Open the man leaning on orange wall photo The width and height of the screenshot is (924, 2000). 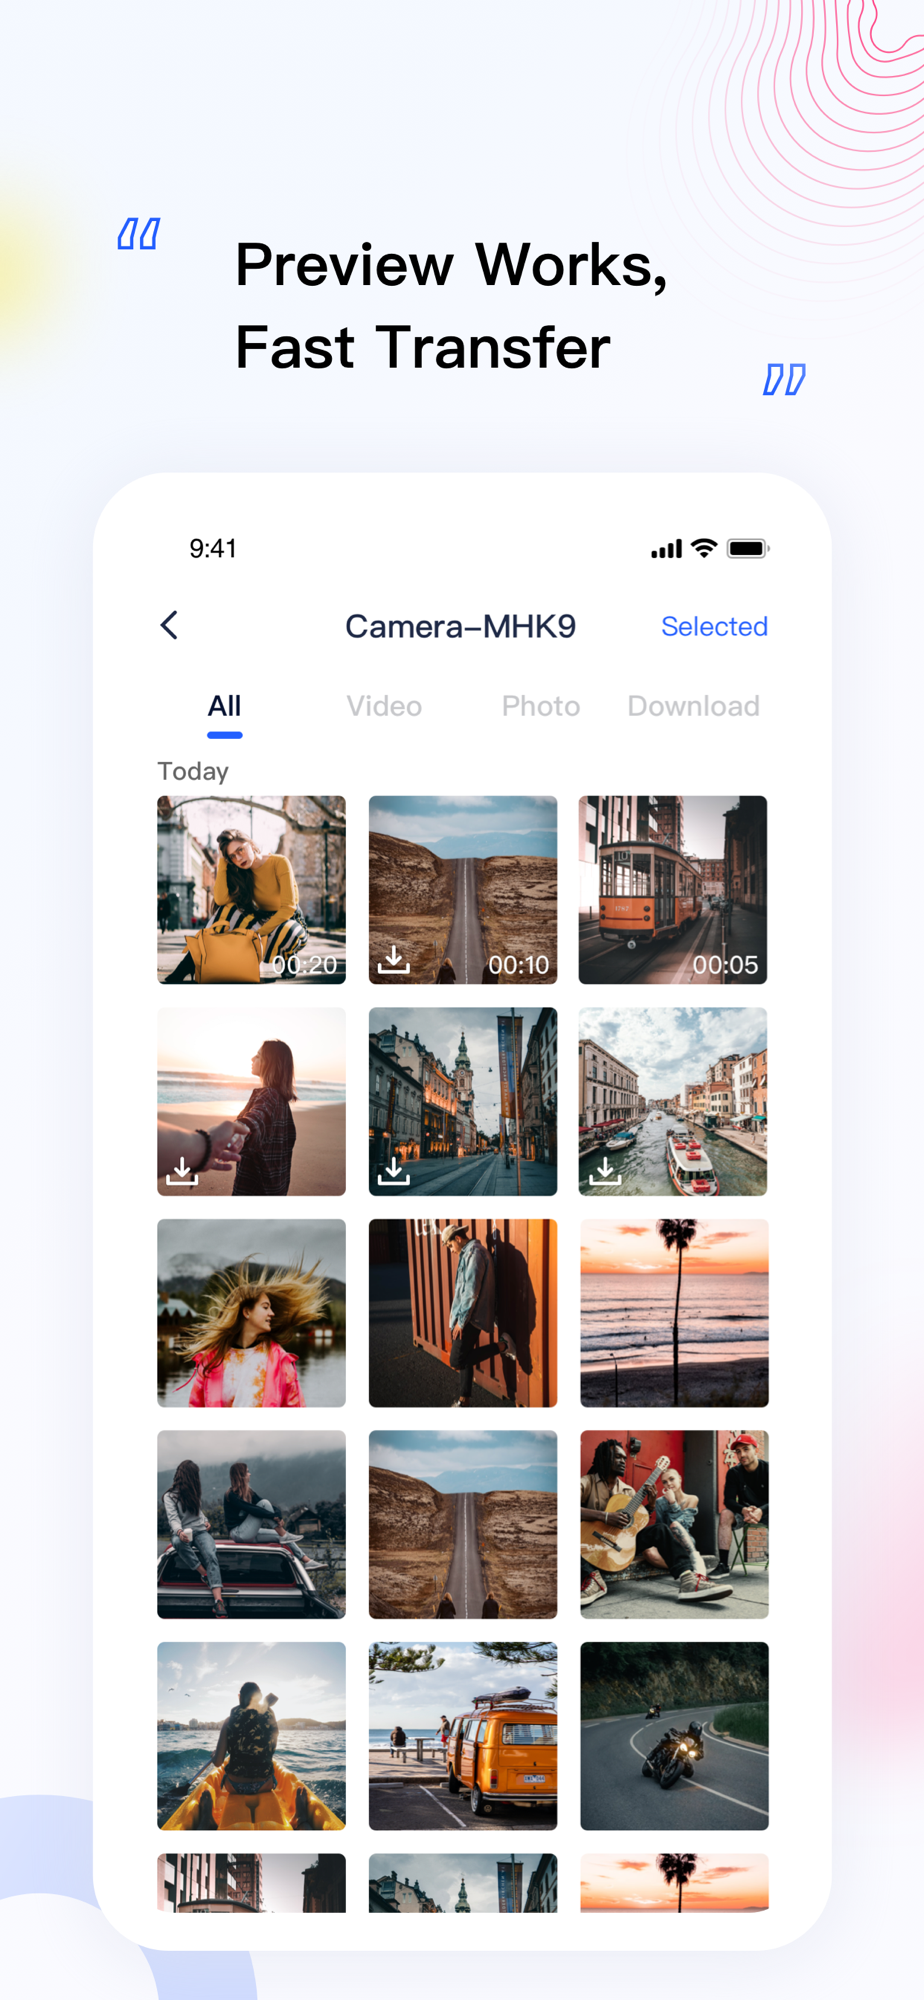463,1313
